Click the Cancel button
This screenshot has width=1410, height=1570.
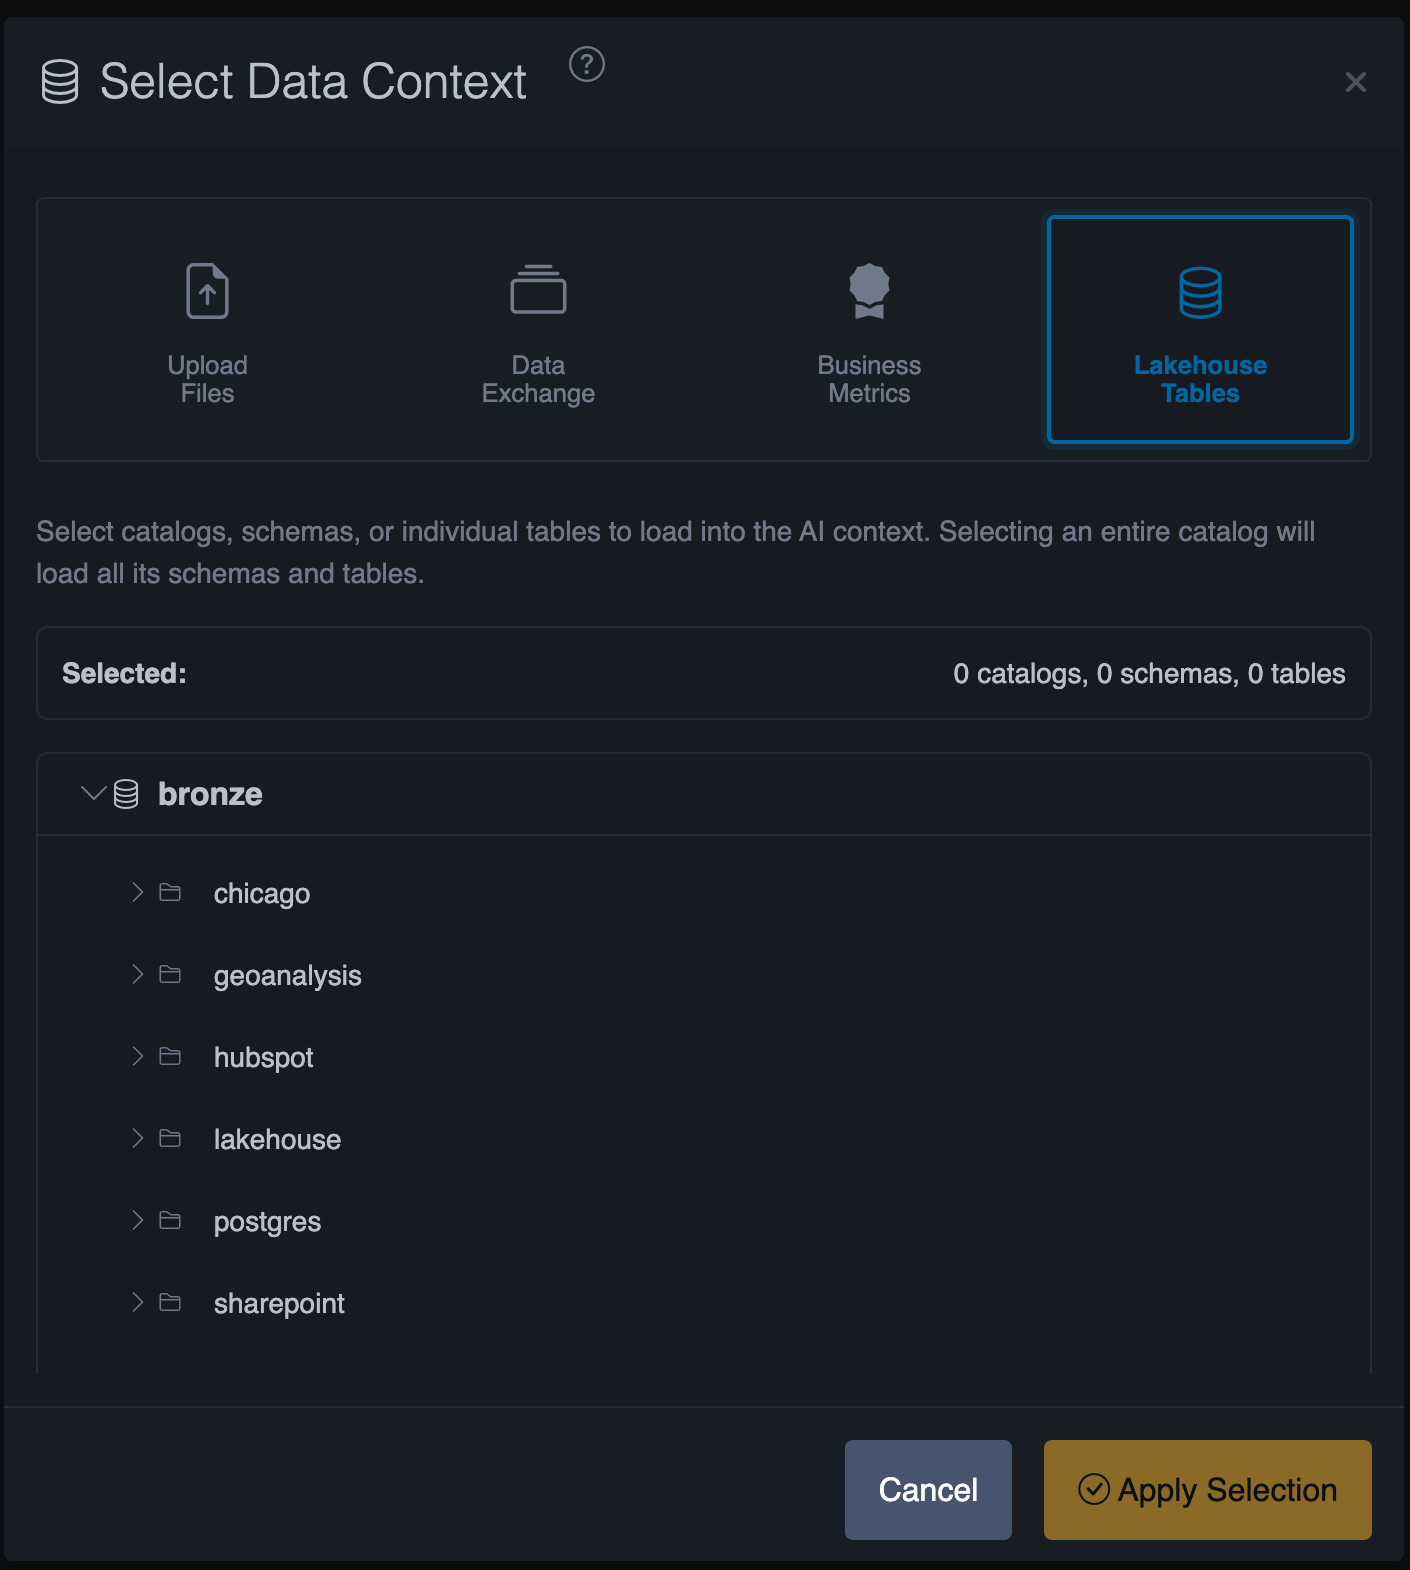(x=927, y=1490)
